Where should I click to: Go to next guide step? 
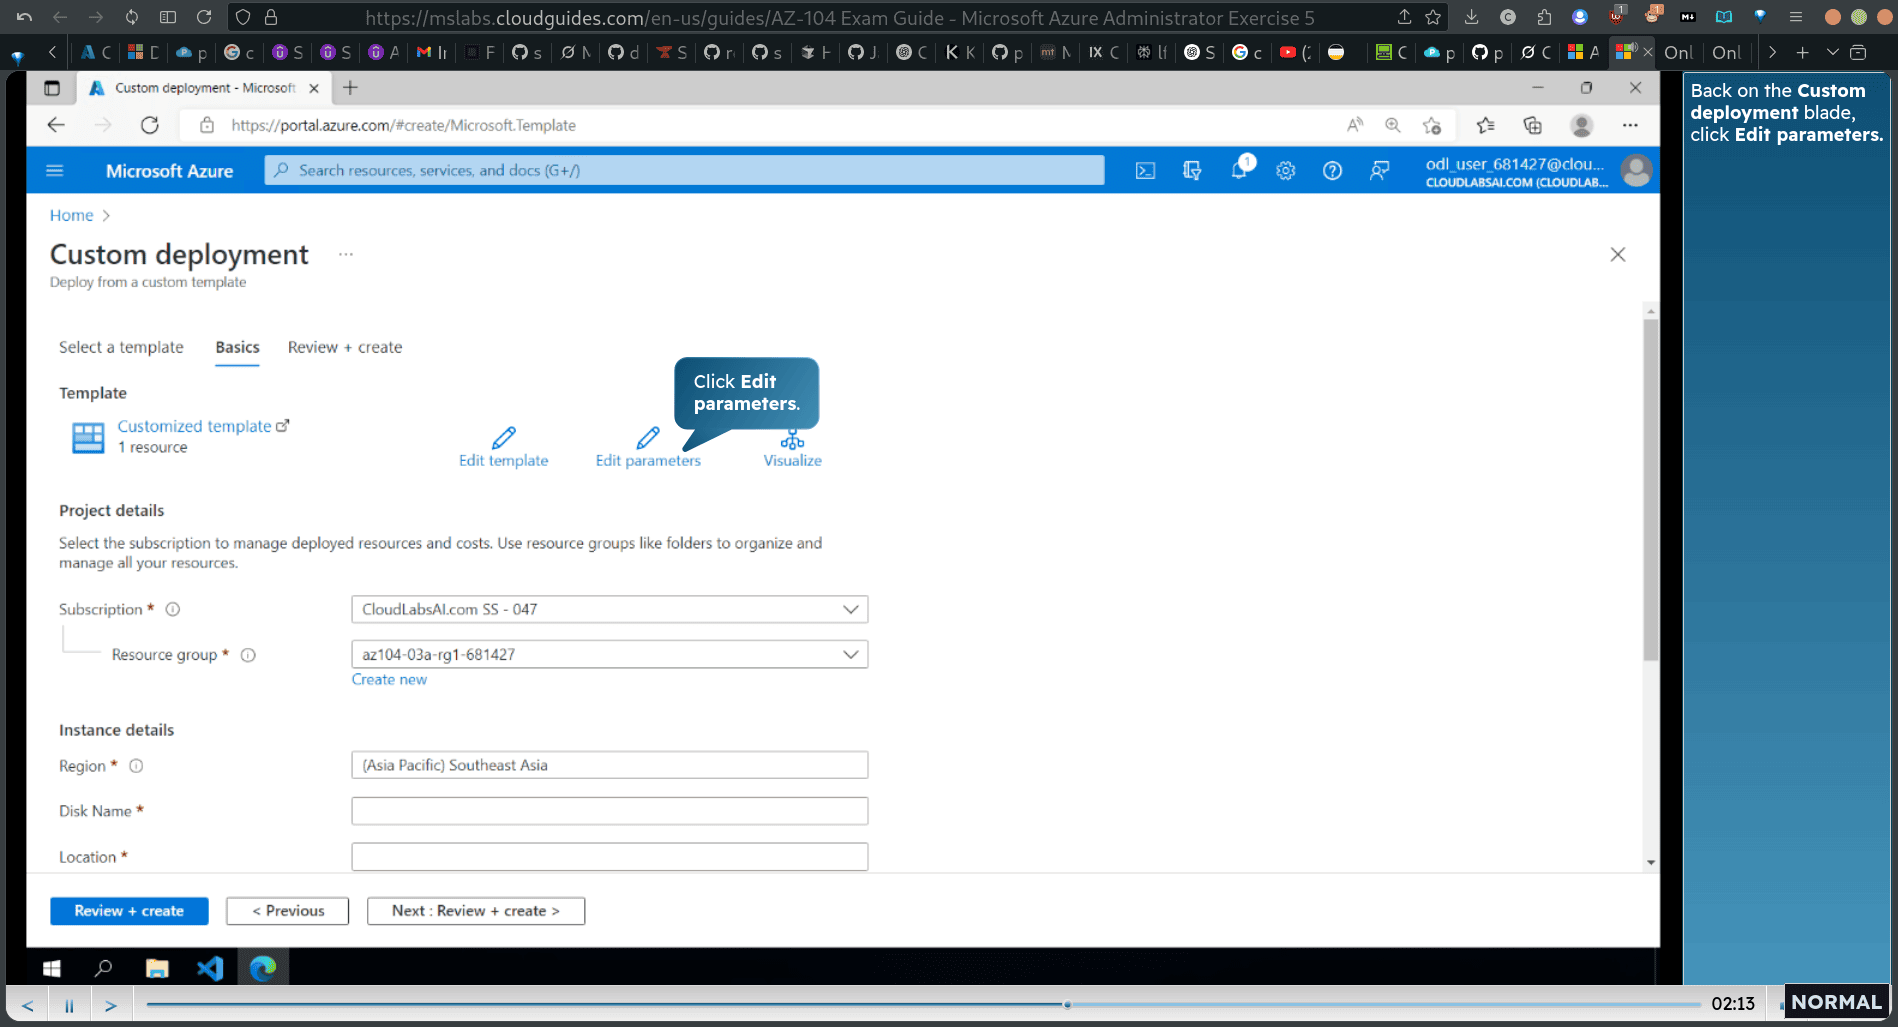[111, 1005]
